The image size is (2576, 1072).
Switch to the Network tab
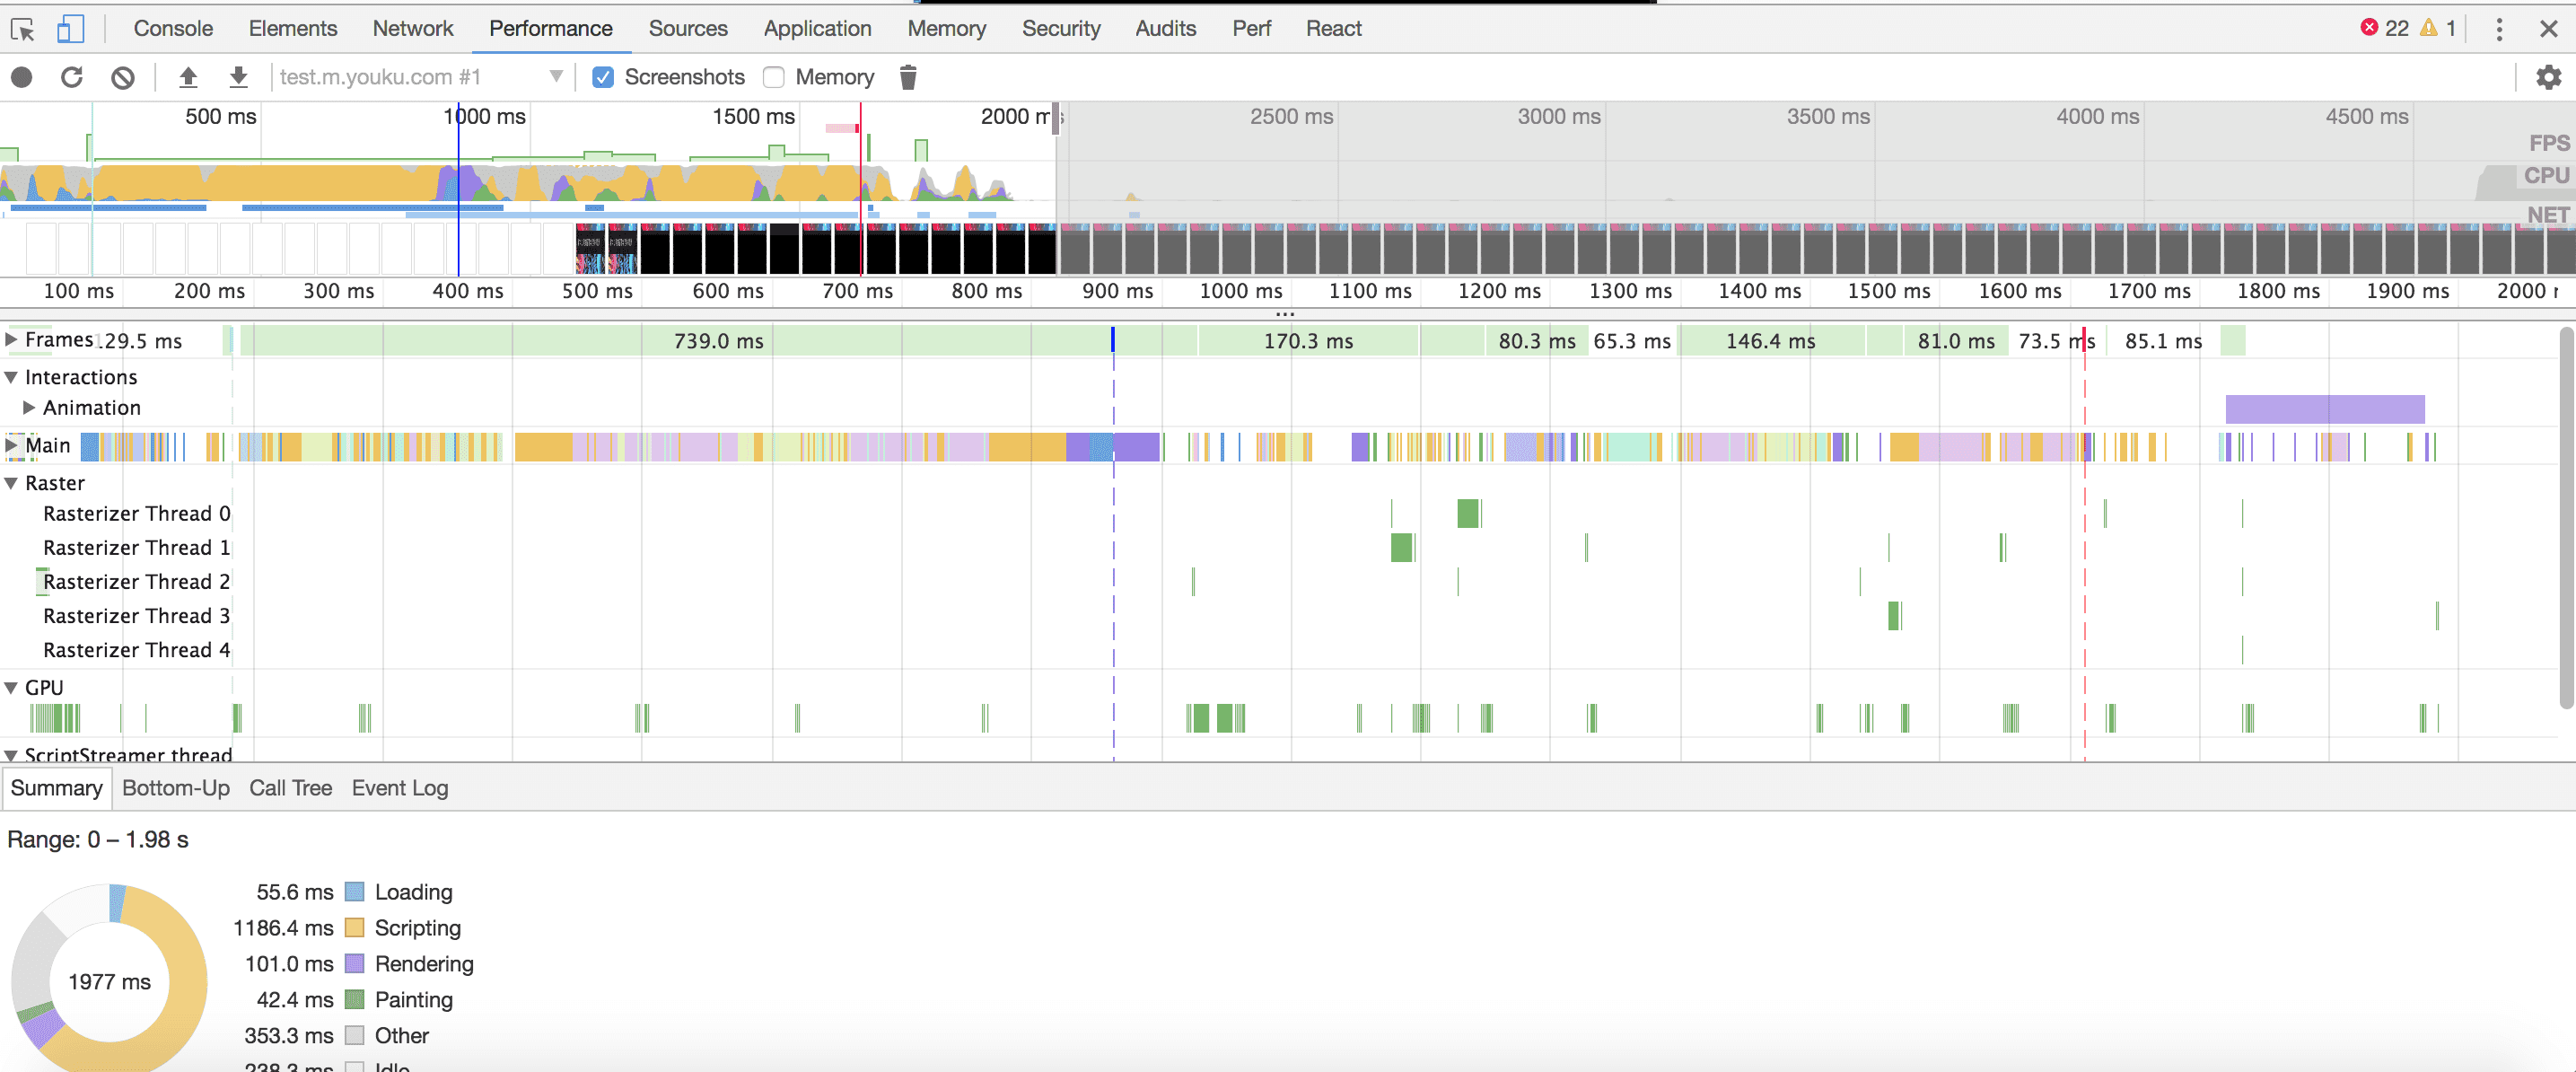[412, 28]
